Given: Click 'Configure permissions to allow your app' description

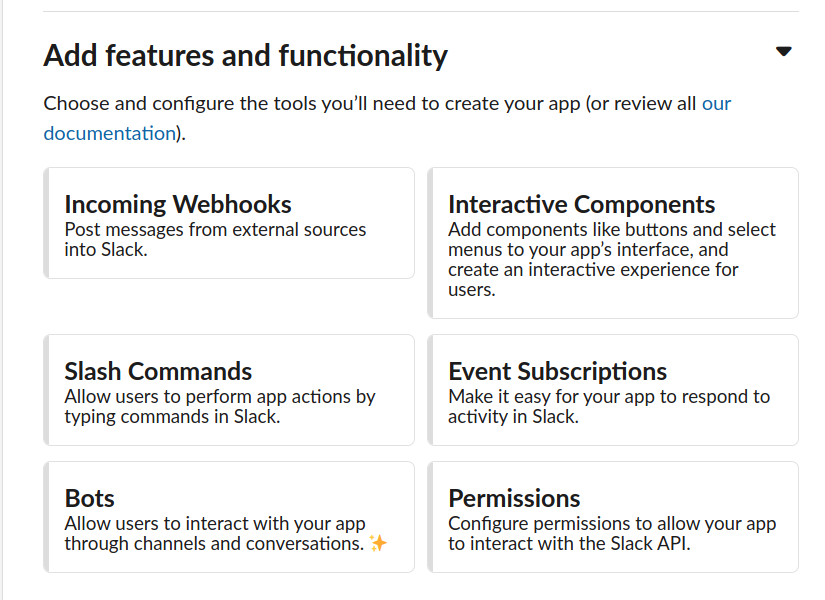Looking at the screenshot, I should pos(612,524).
